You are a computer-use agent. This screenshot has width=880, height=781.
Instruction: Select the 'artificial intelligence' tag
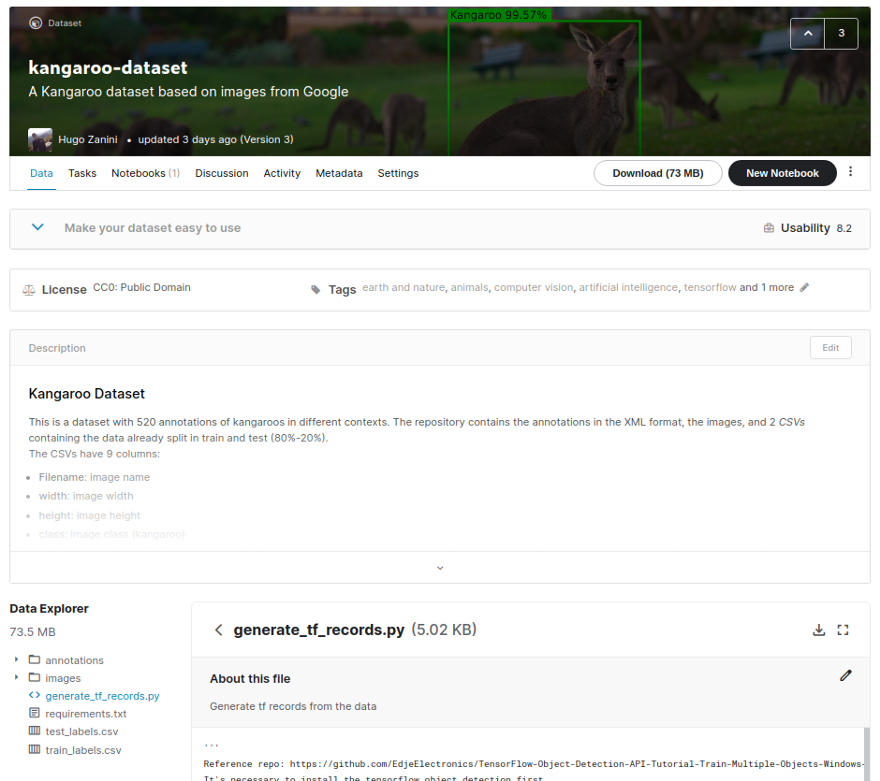tap(628, 287)
